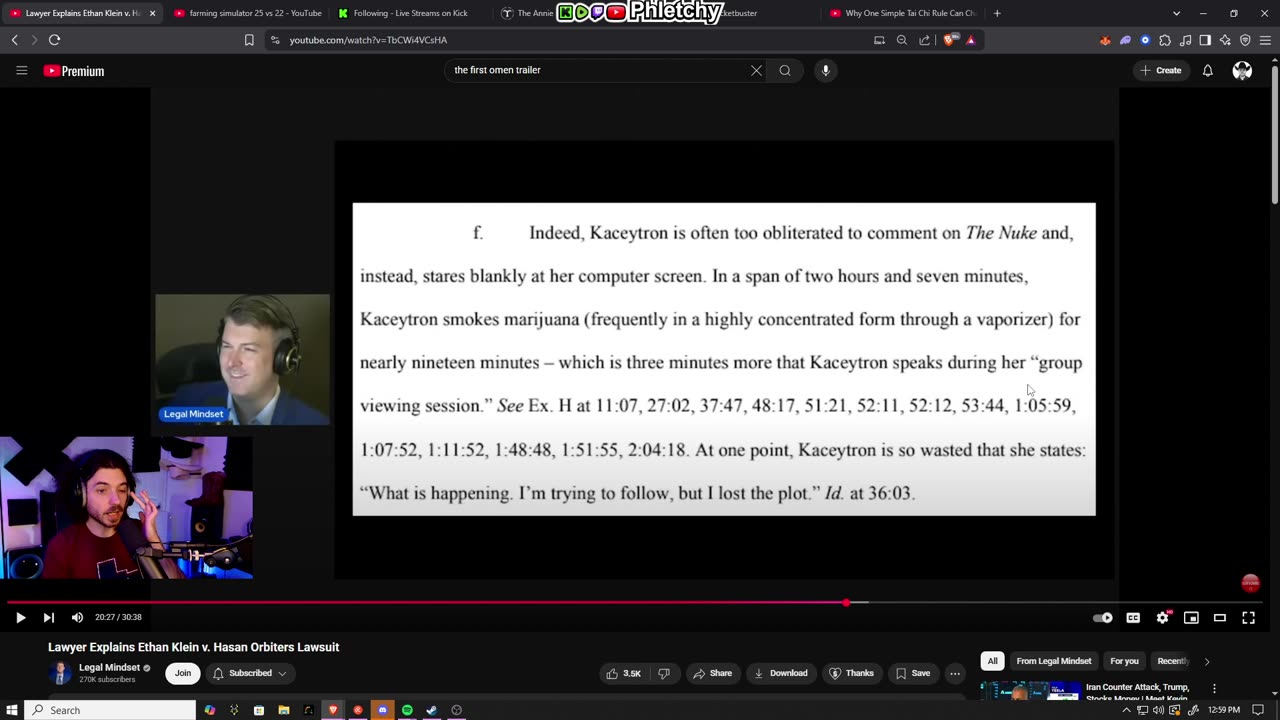Go back in browser history
1280x720 pixels.
(14, 40)
